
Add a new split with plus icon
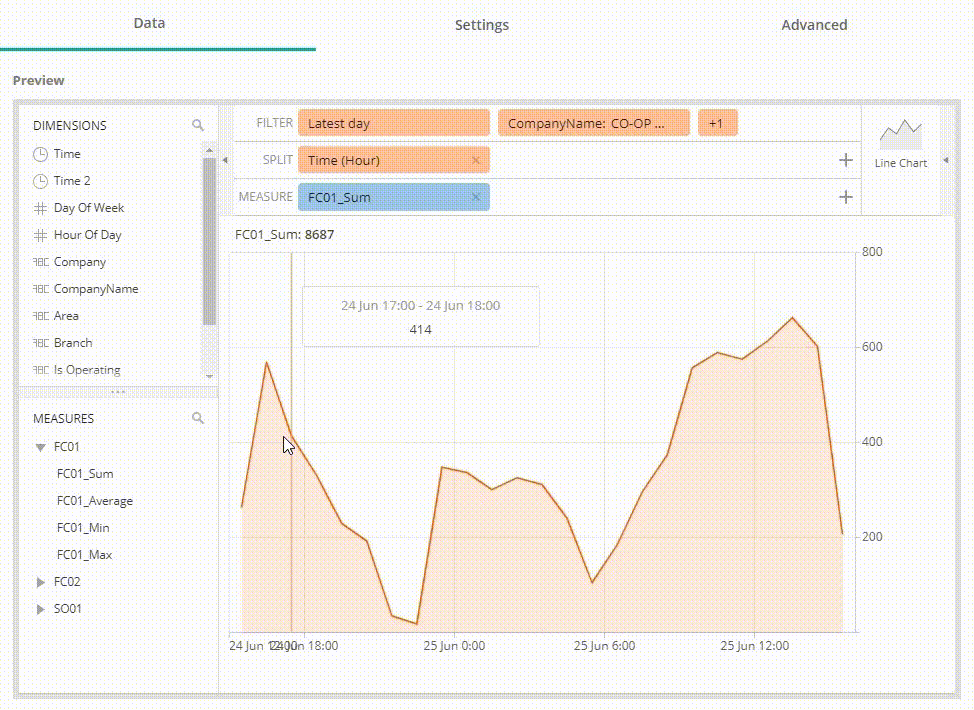click(845, 160)
